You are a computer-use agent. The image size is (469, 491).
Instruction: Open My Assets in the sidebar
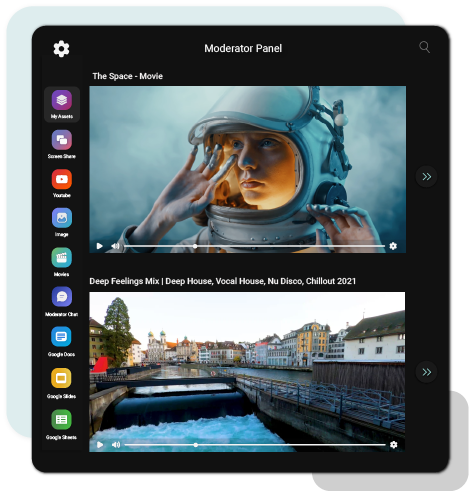[62, 104]
